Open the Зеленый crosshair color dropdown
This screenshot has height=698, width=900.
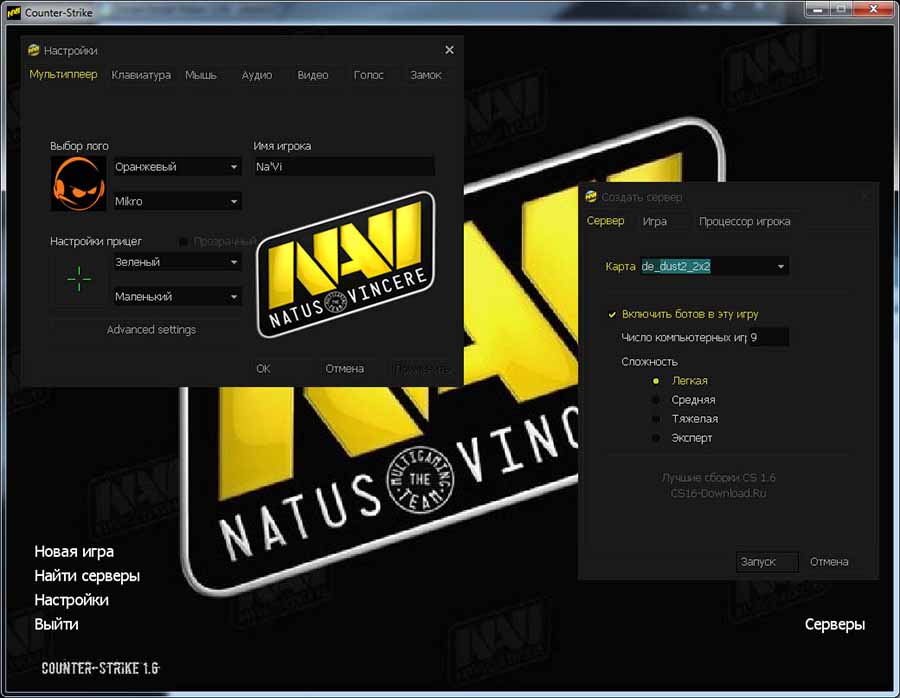click(177, 262)
